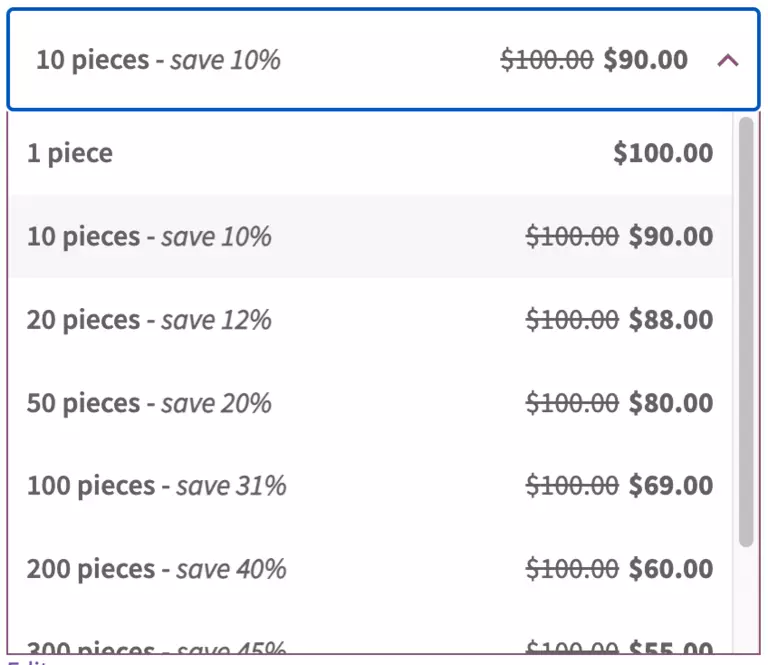Click the struck-through price beside 20 pieces

pyautogui.click(x=572, y=320)
